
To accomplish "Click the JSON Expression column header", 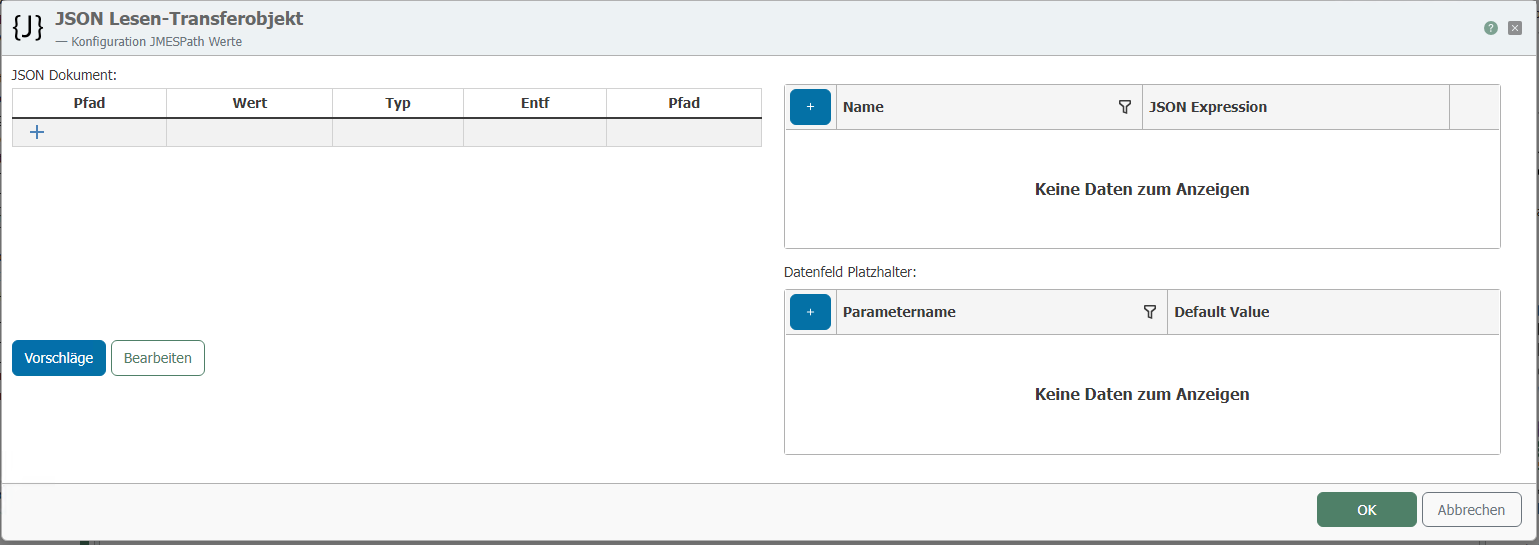I will tap(1208, 107).
